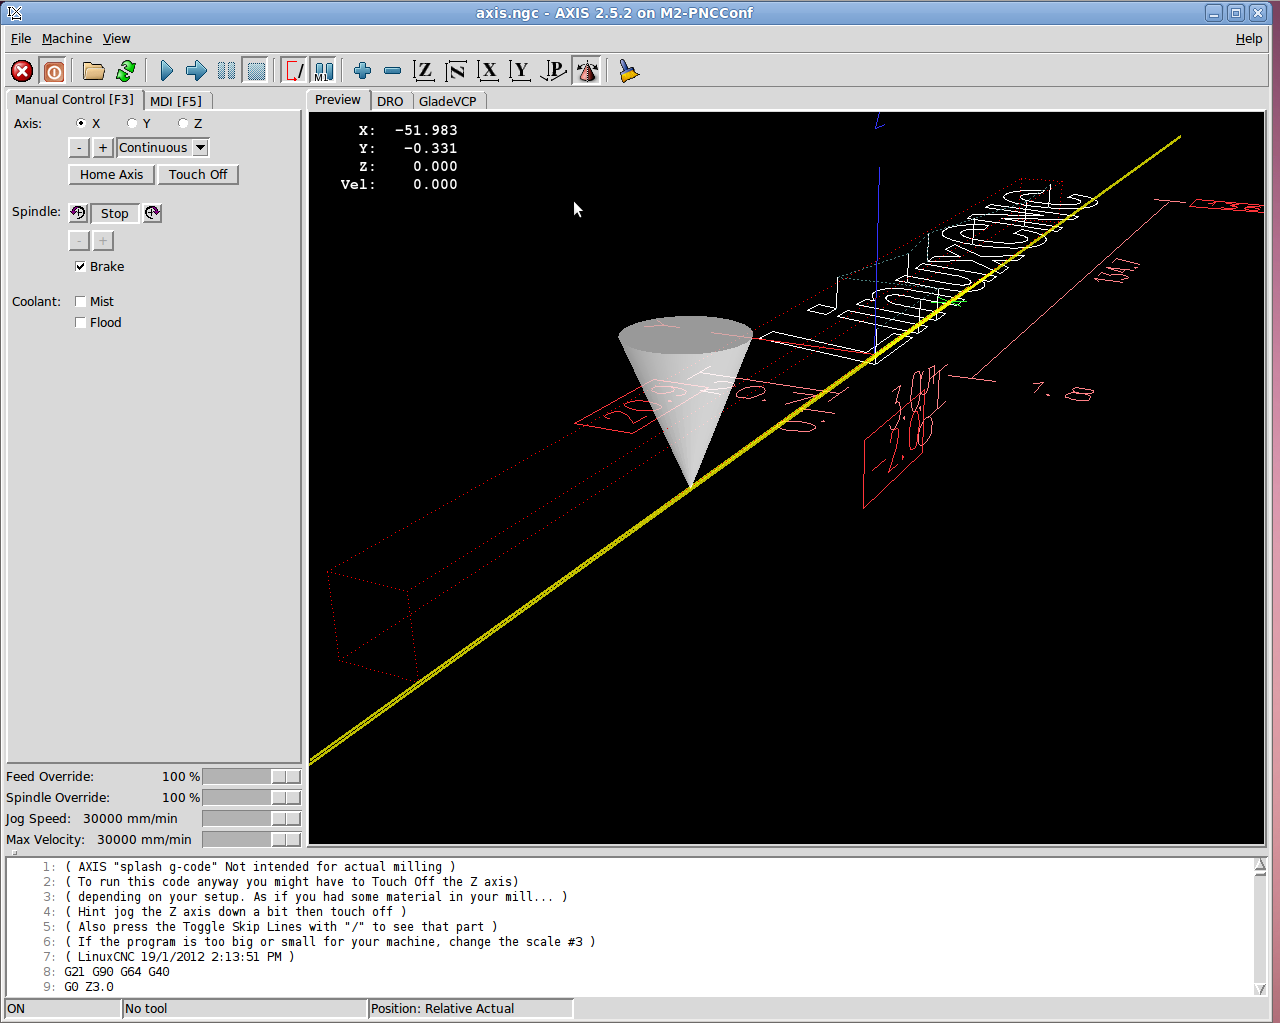Toggle the machine power icon
Viewport: 1280px width, 1024px height.
click(x=54, y=71)
